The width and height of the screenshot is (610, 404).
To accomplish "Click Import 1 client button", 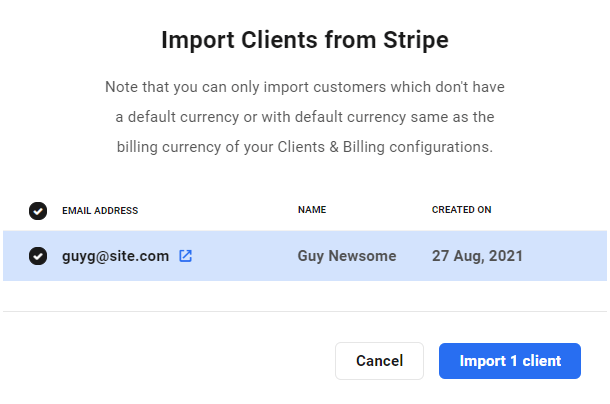I will pyautogui.click(x=510, y=361).
